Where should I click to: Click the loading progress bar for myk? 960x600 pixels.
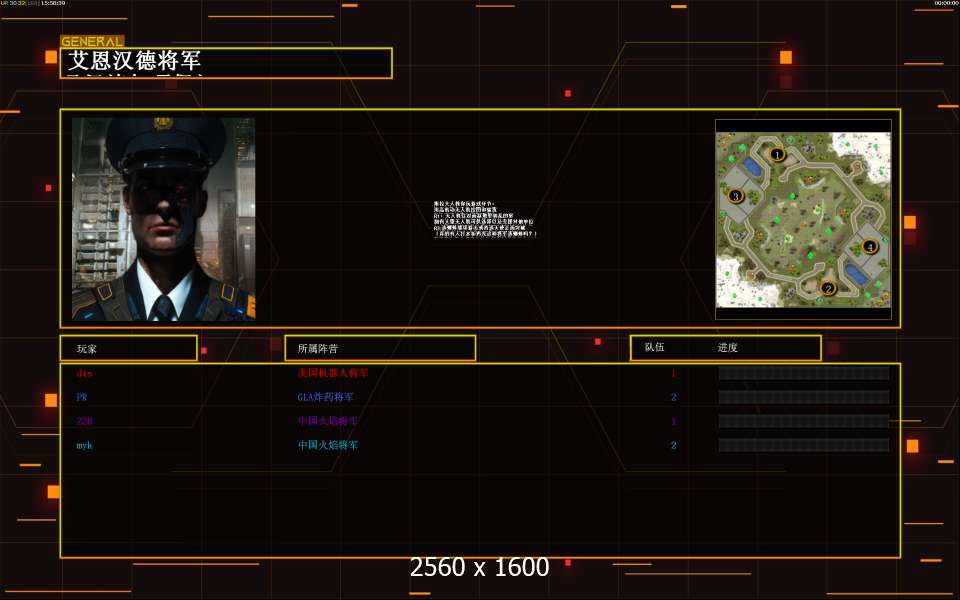pos(803,445)
